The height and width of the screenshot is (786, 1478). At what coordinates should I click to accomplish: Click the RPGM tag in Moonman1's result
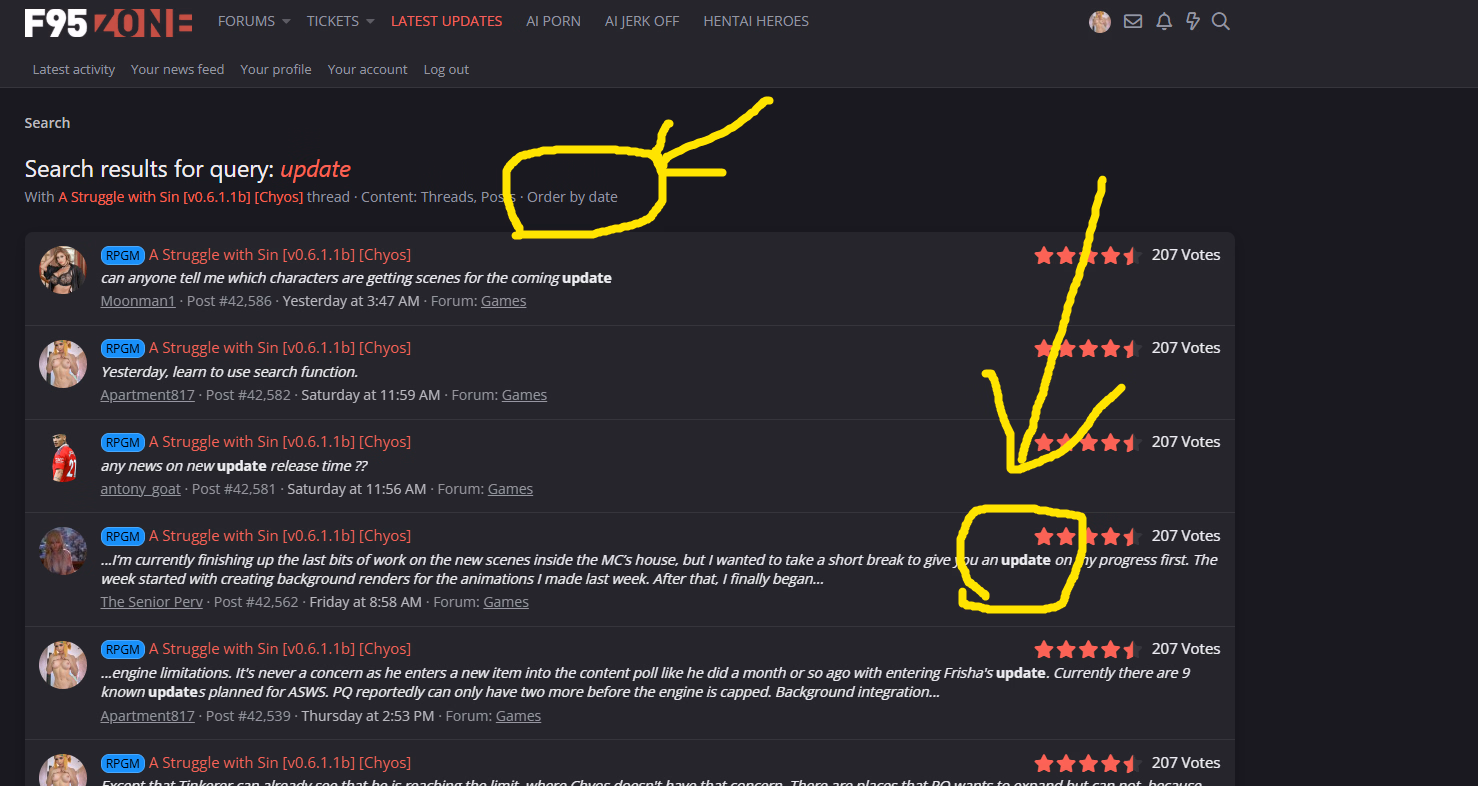point(123,255)
